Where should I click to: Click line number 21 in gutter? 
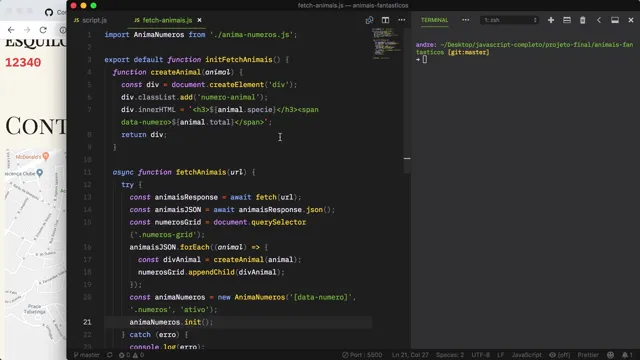click(x=87, y=322)
